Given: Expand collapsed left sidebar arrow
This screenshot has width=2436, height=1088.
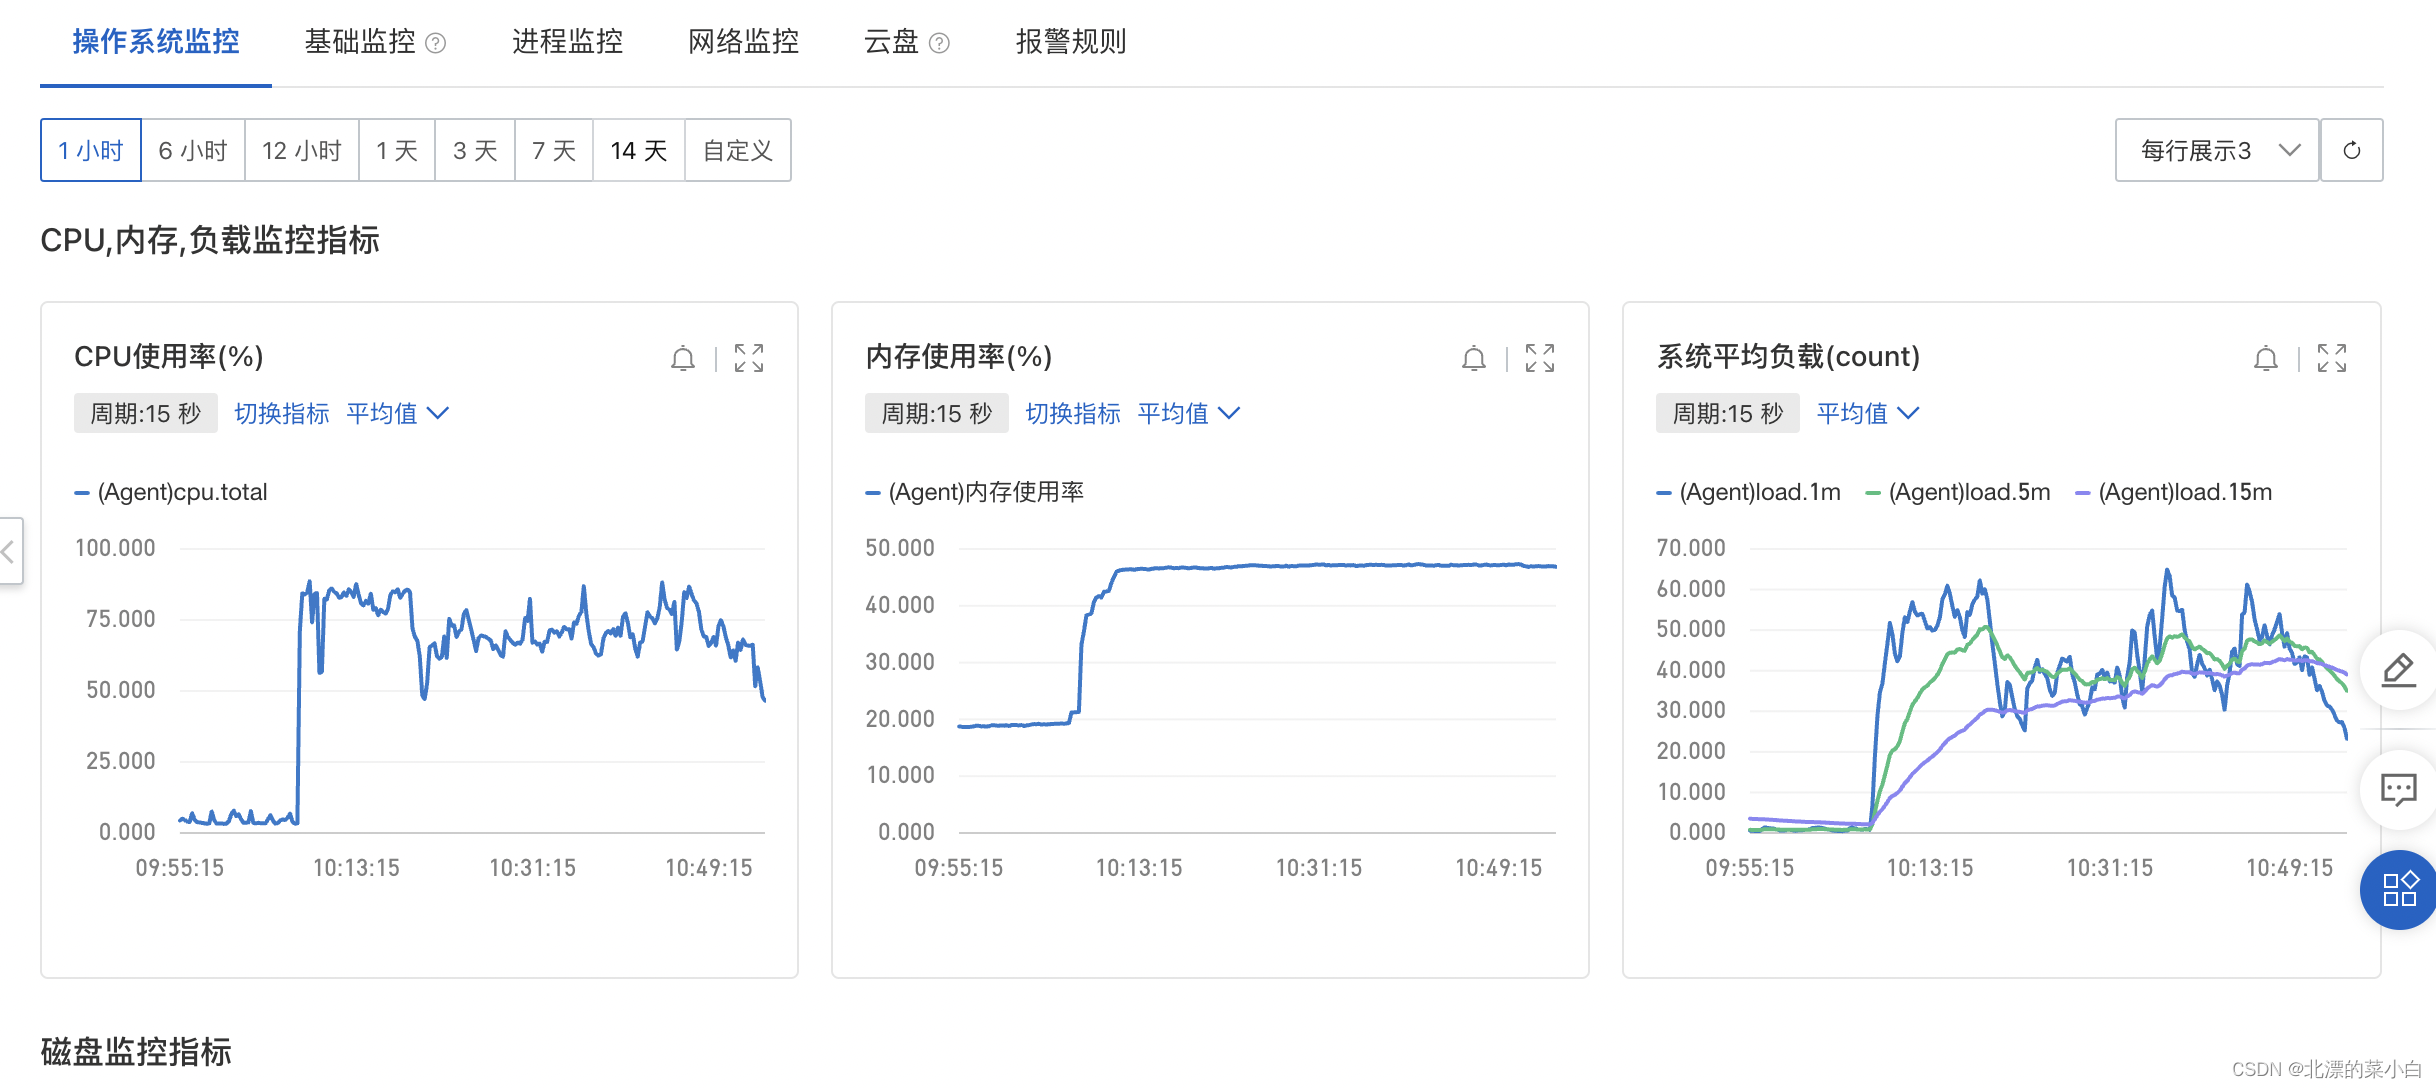Looking at the screenshot, I should coord(10,551).
